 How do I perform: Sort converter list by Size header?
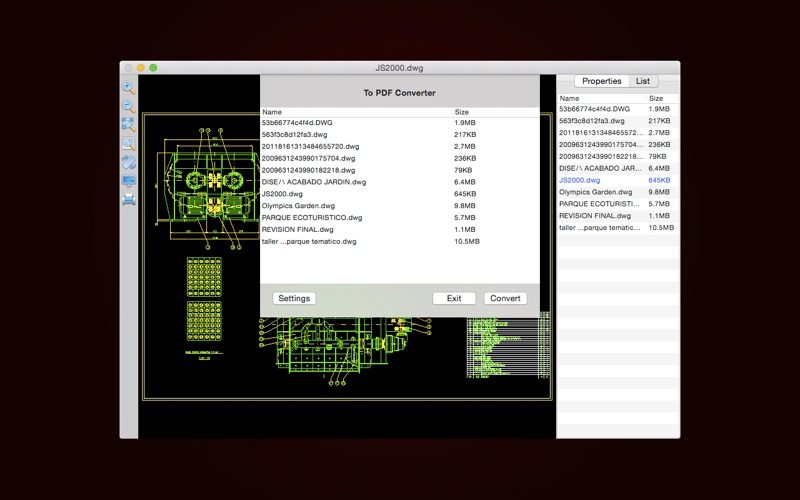pyautogui.click(x=496, y=112)
